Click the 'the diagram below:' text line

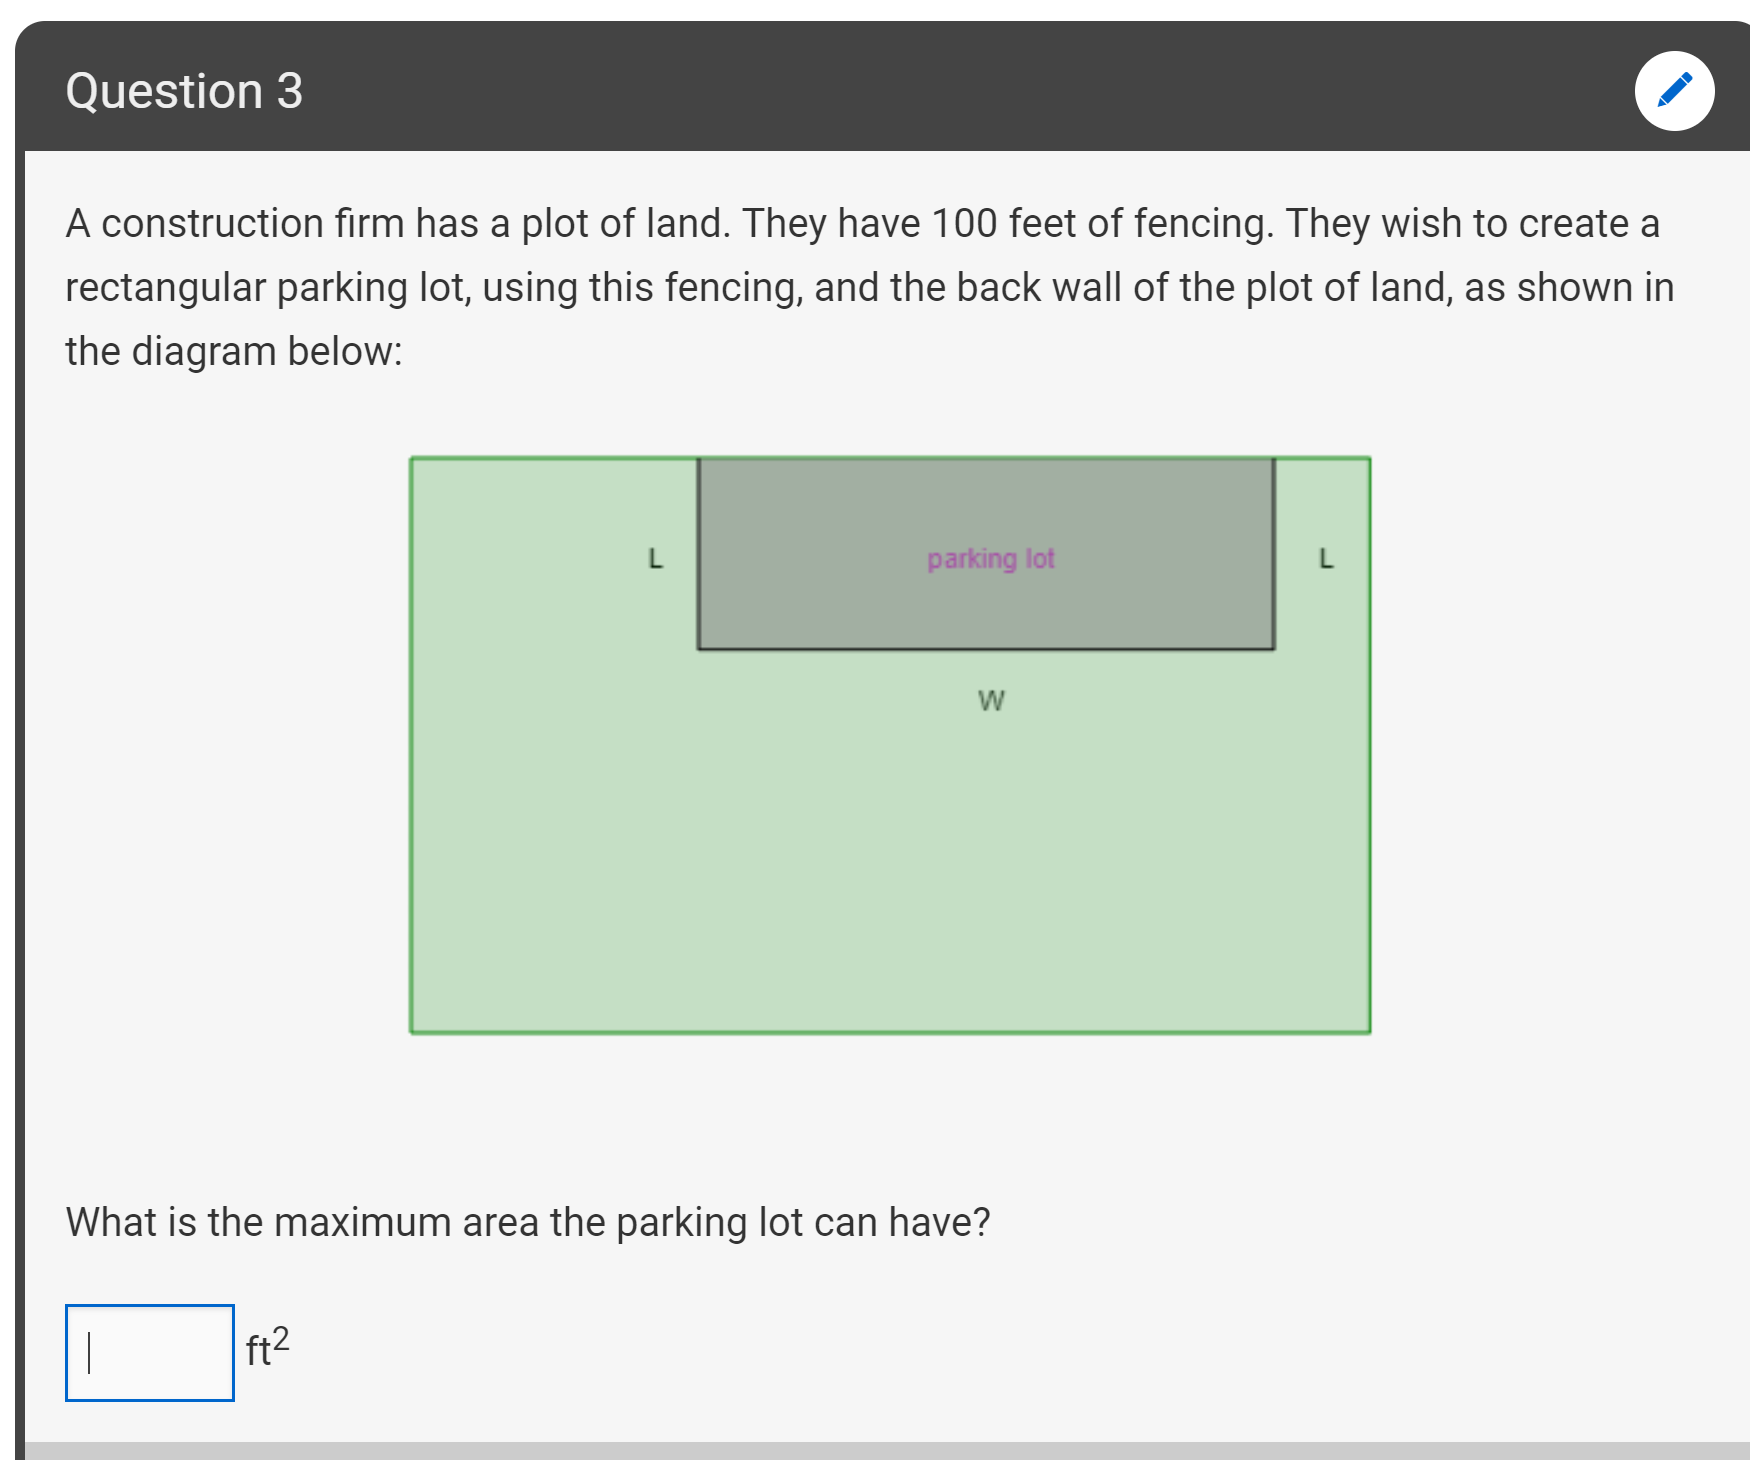point(234,351)
